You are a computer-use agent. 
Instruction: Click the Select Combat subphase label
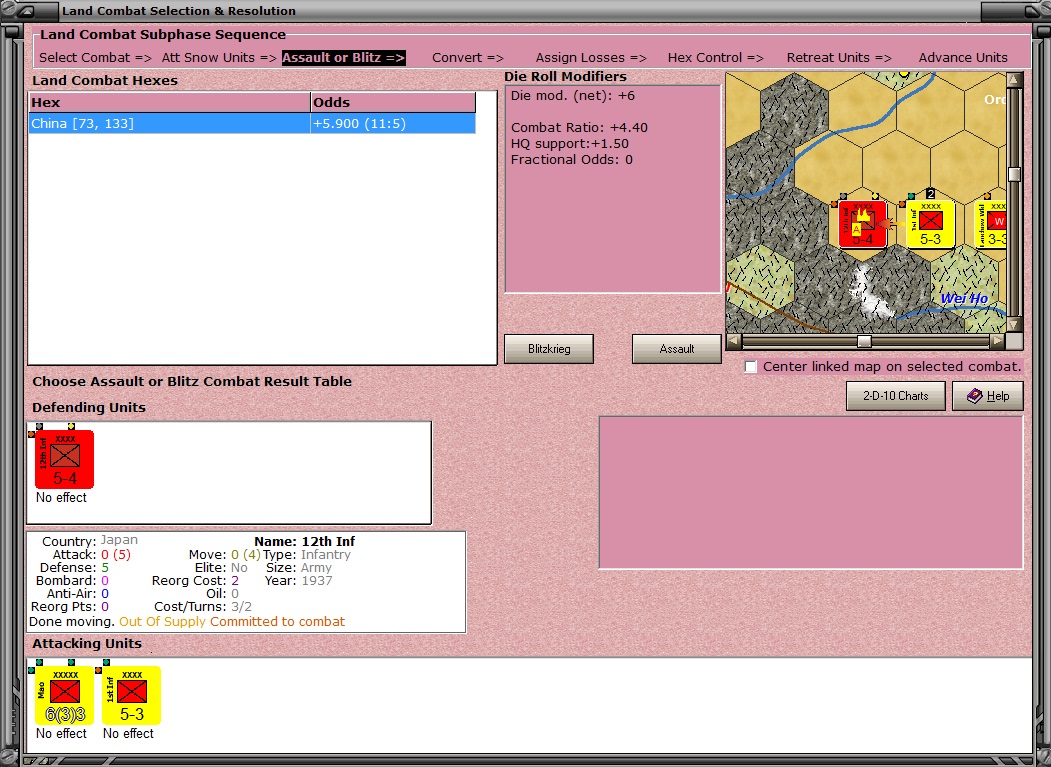(95, 58)
